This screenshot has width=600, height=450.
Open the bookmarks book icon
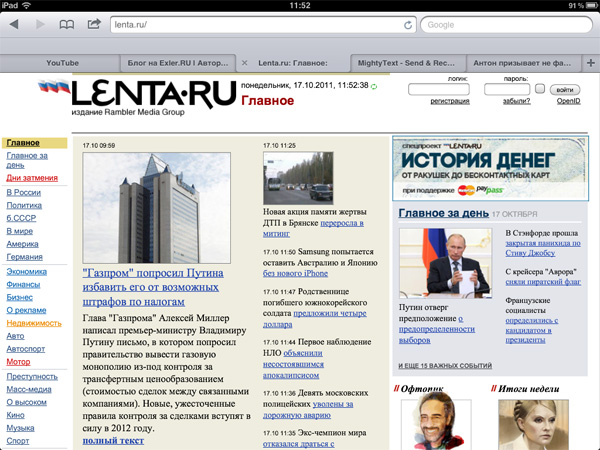click(x=67, y=23)
